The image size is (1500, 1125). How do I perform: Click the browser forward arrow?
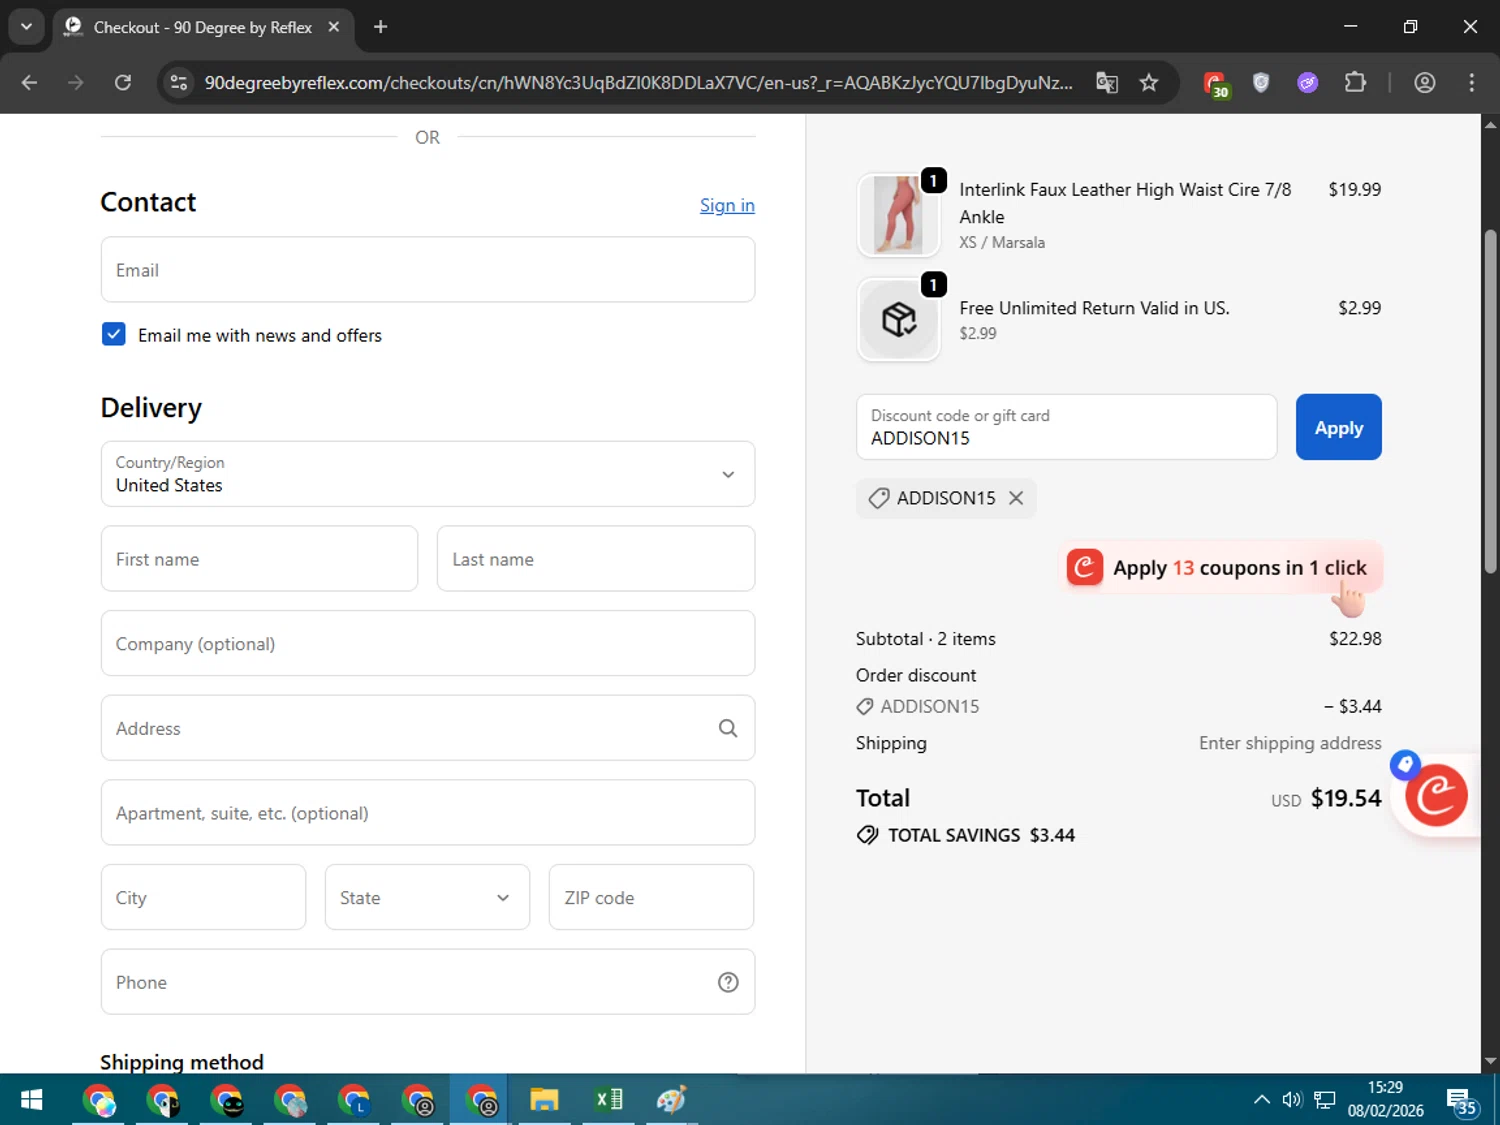pos(76,83)
